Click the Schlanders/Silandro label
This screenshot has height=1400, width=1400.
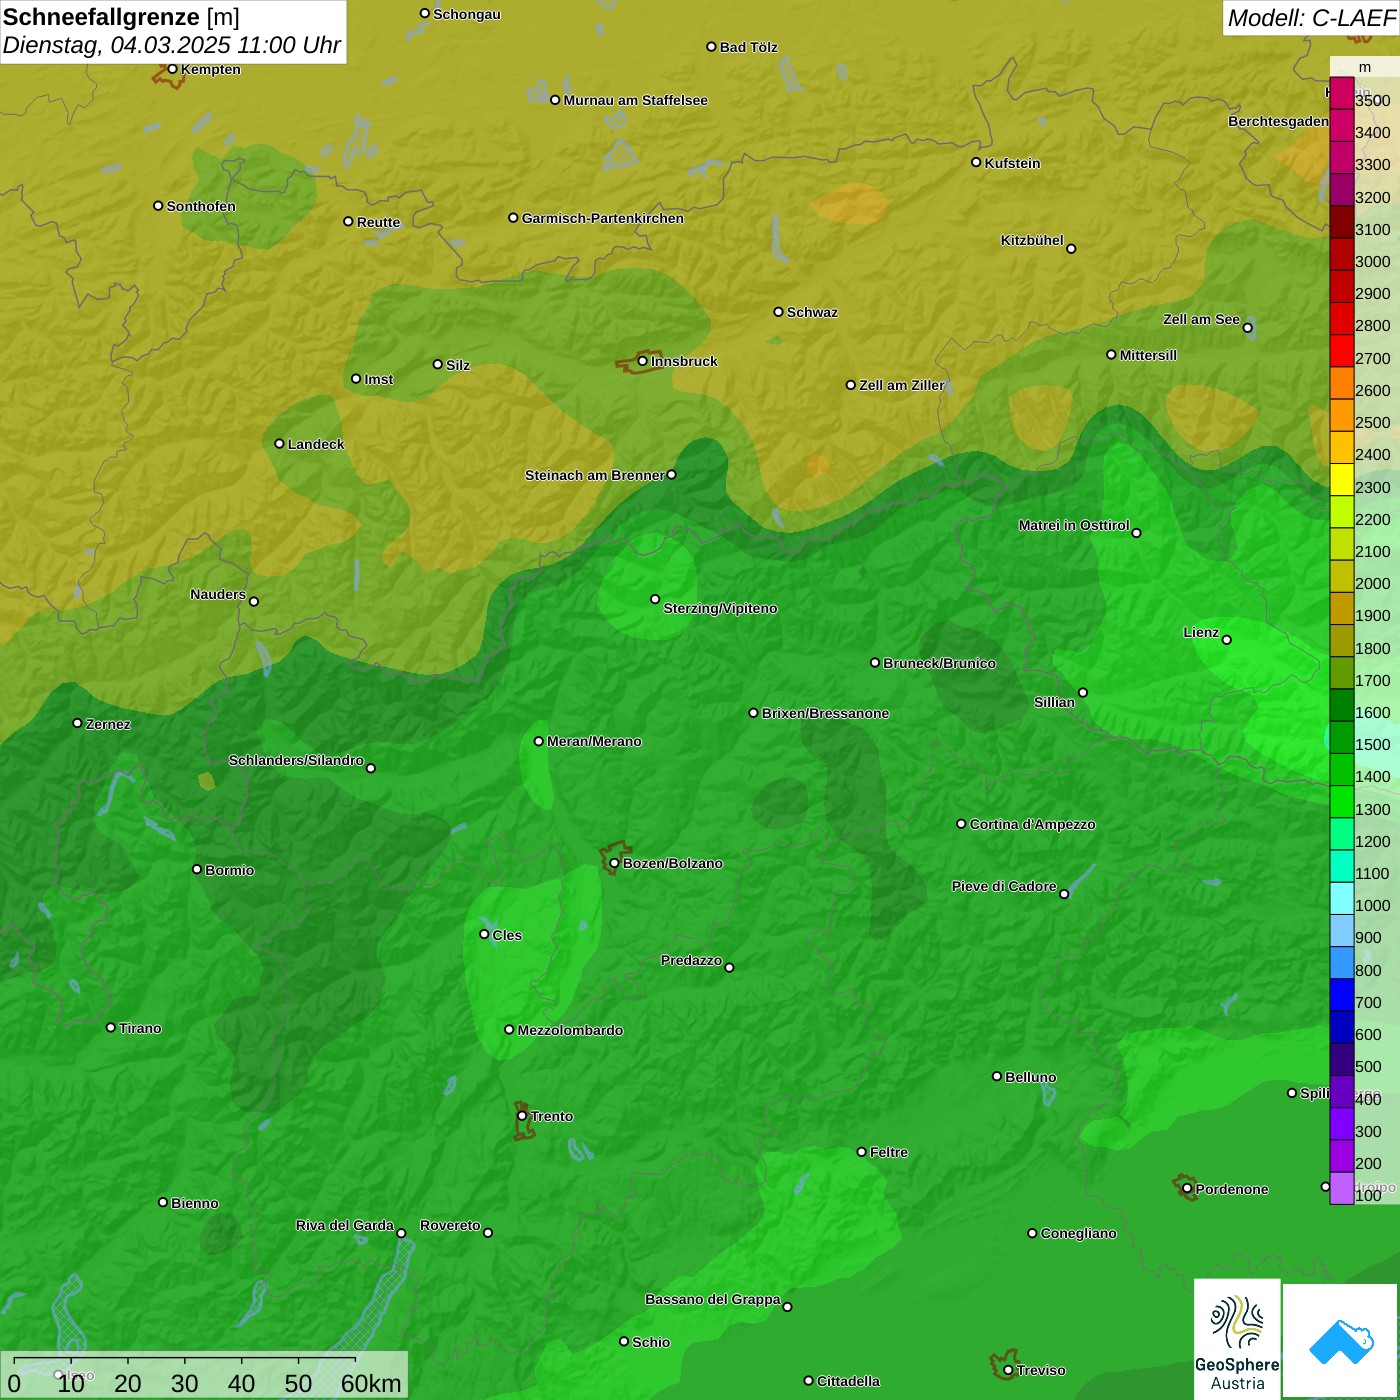click(296, 760)
